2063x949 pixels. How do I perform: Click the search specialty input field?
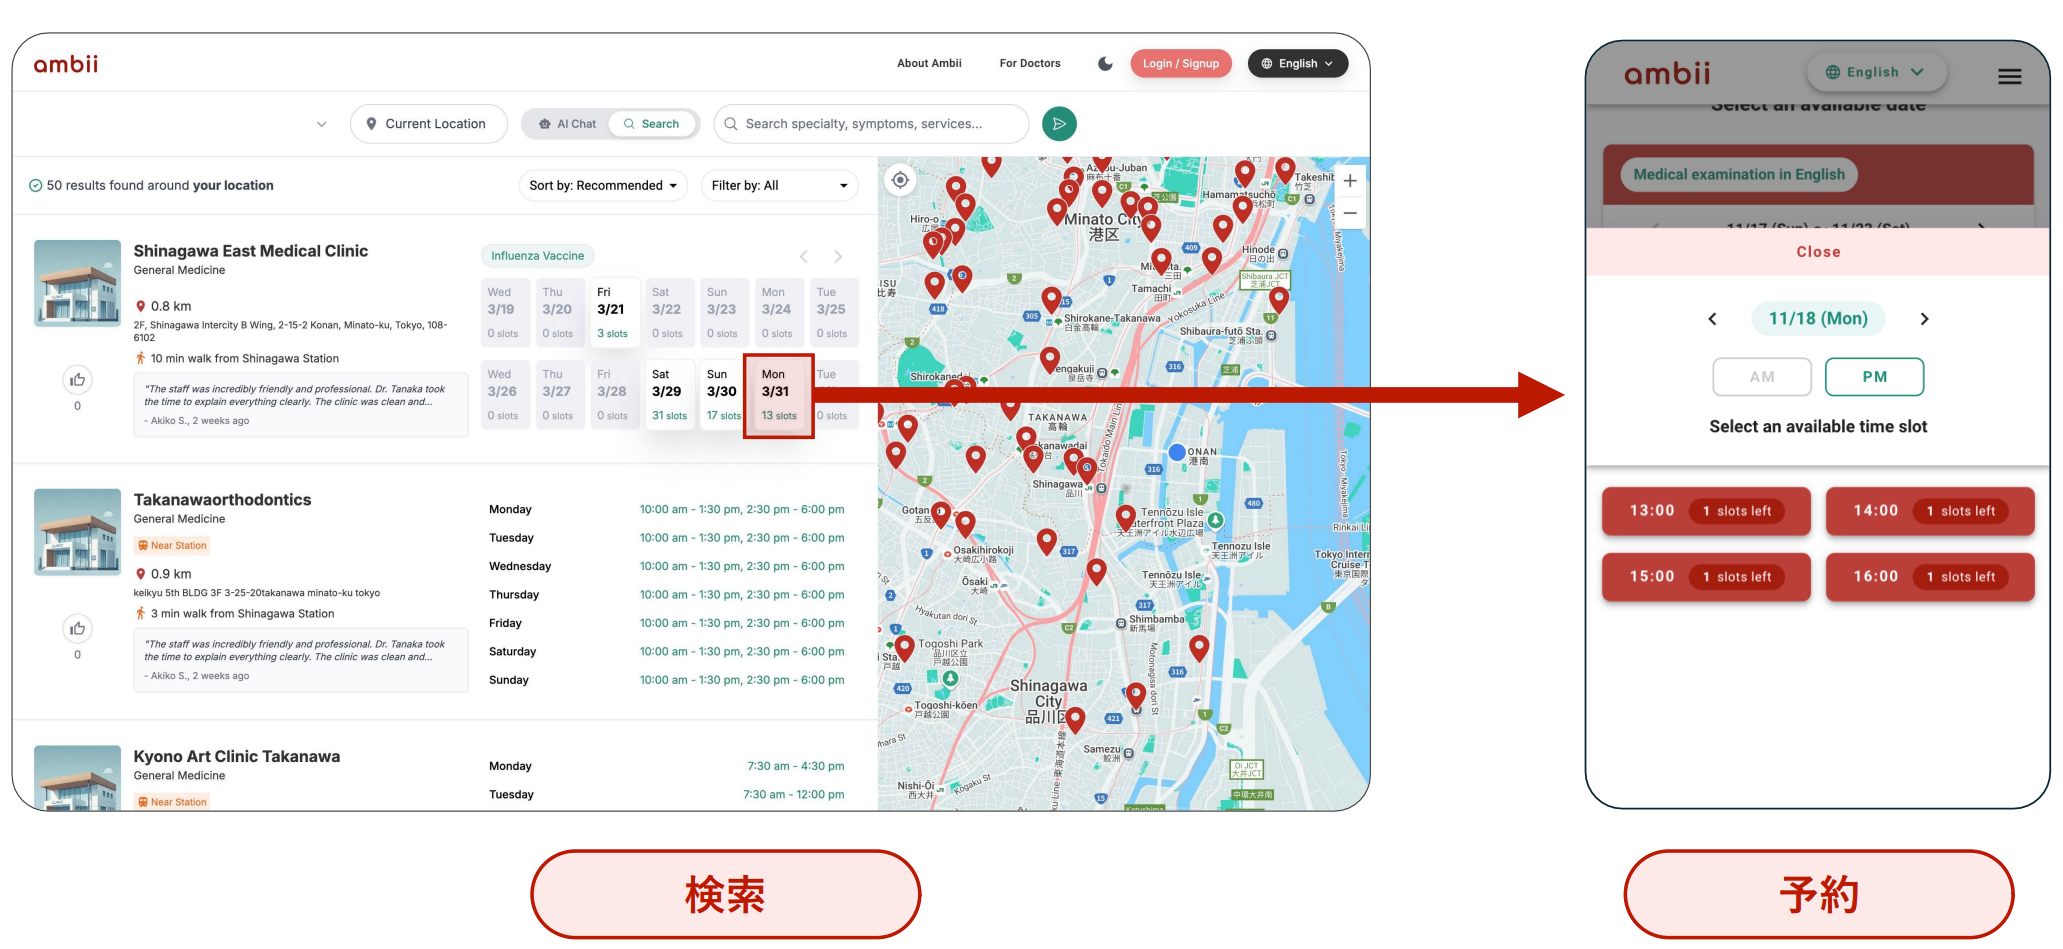point(870,124)
